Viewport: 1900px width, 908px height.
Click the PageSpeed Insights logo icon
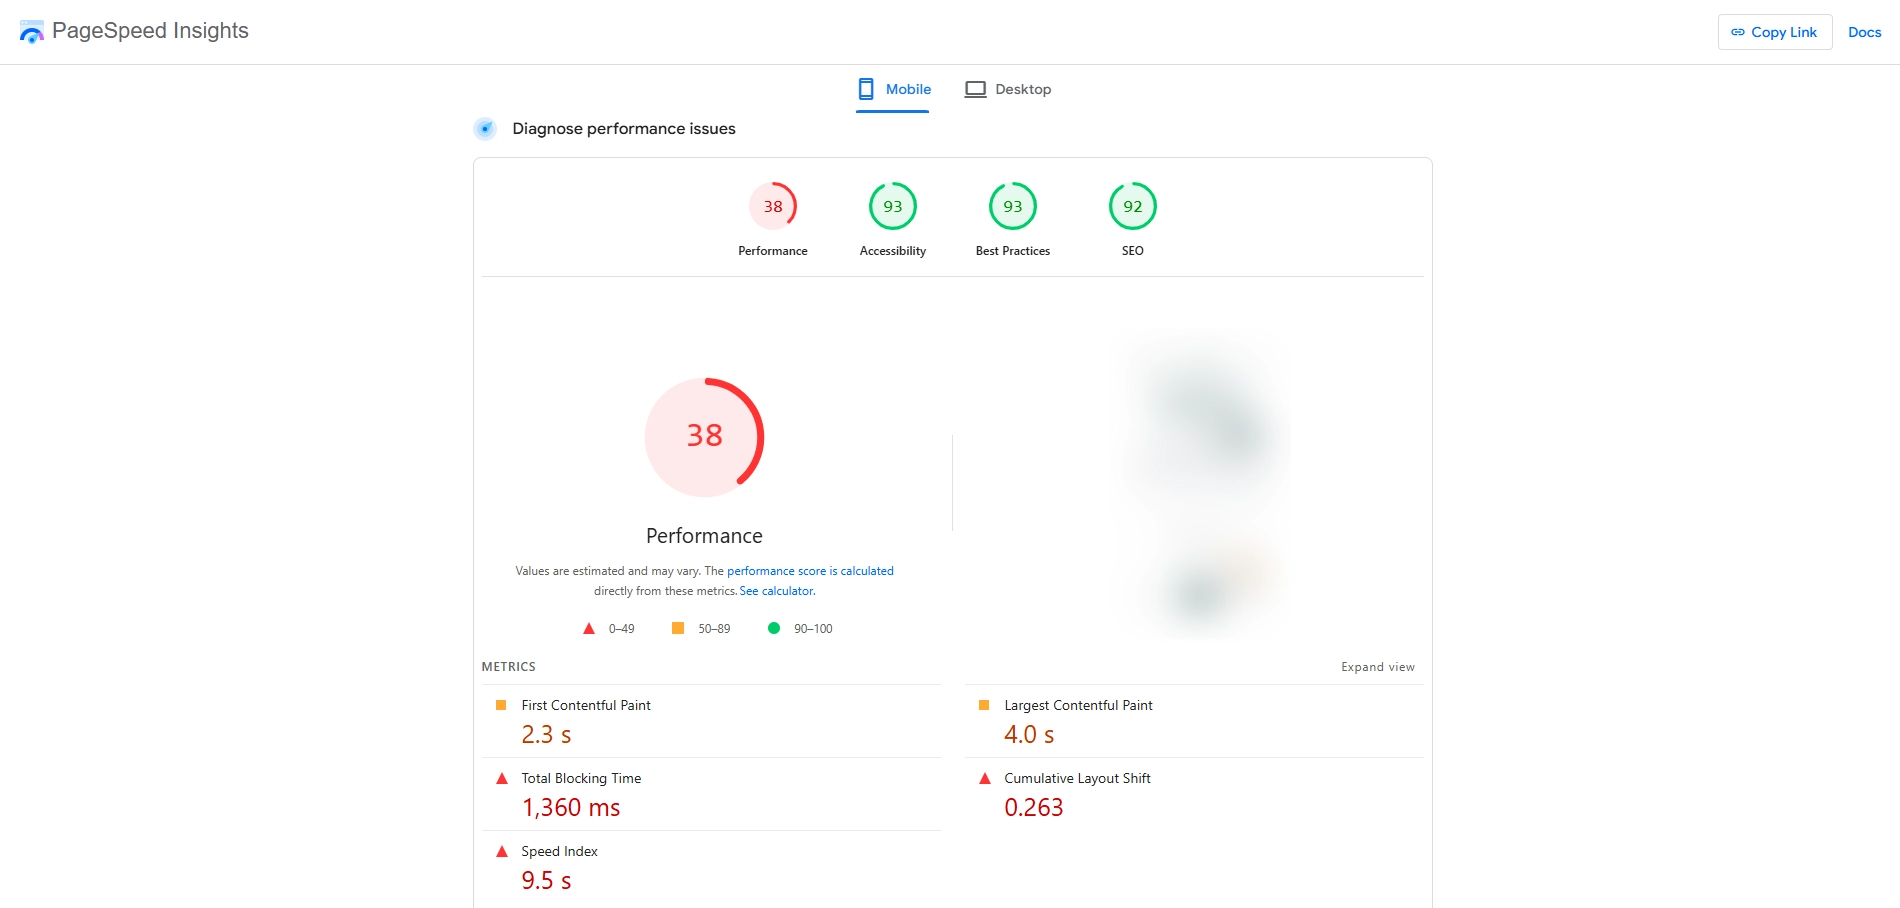(32, 32)
